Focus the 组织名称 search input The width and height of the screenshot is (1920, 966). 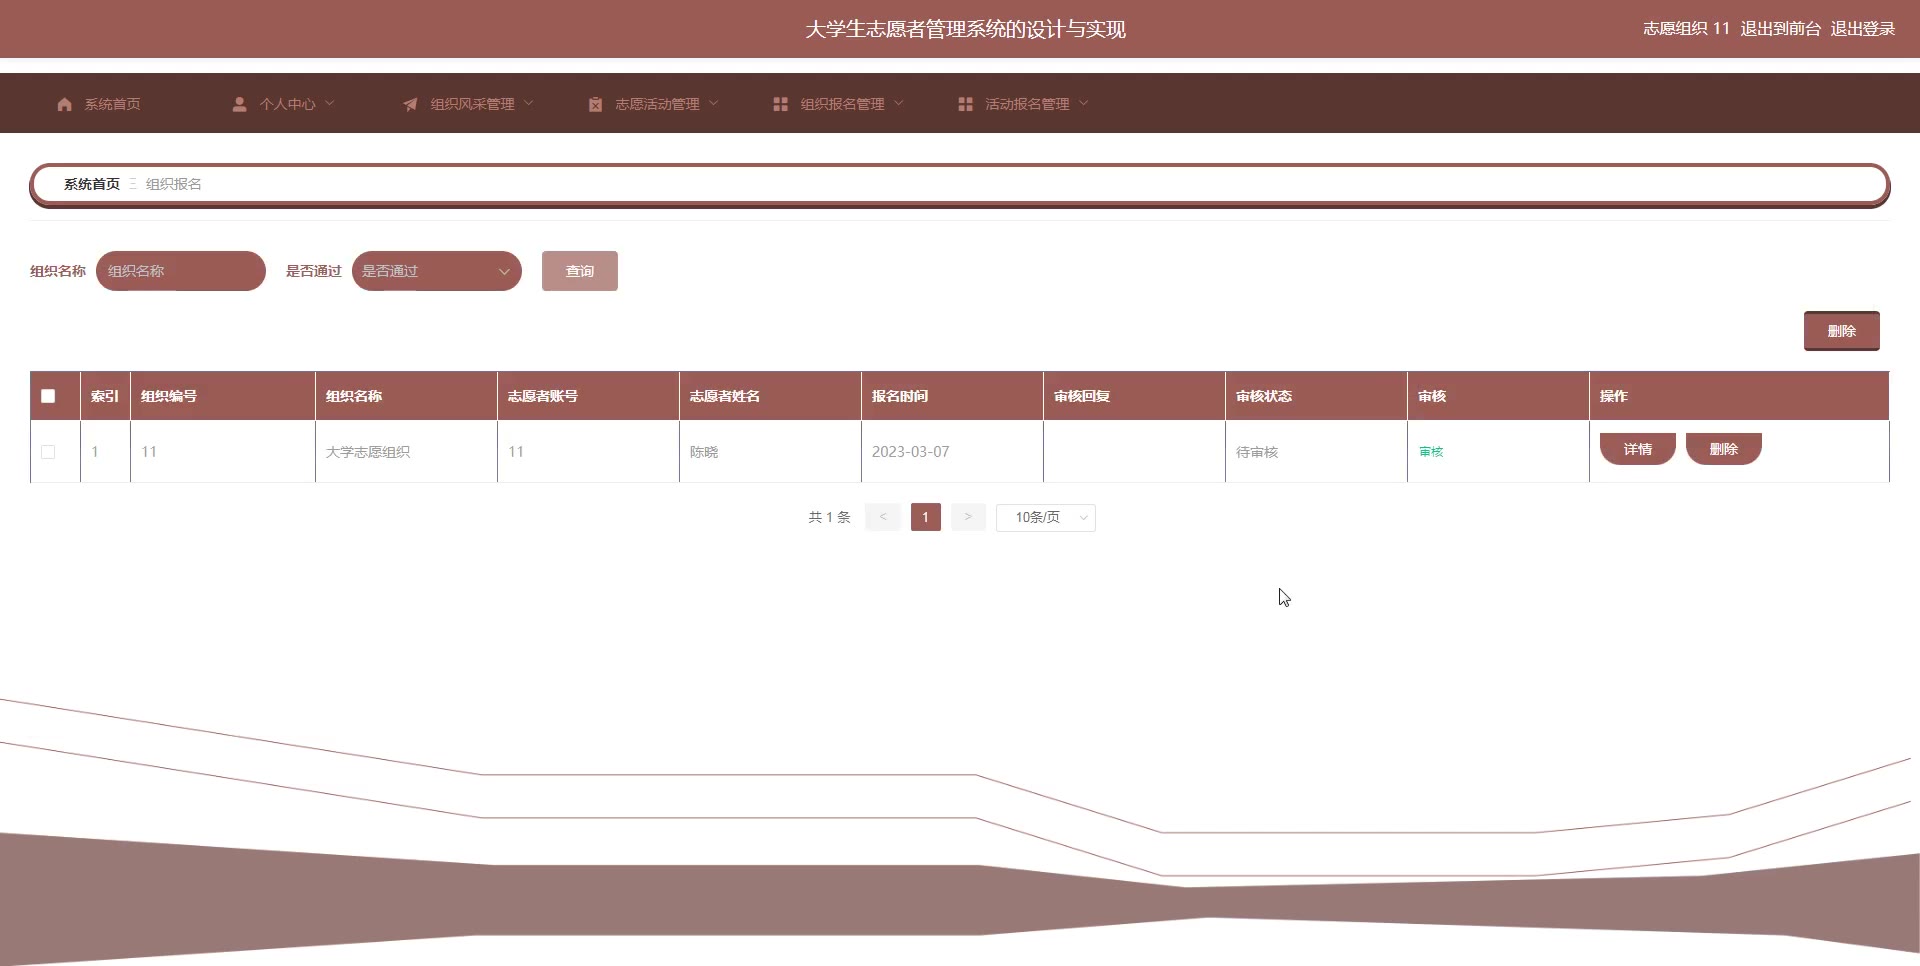click(181, 271)
